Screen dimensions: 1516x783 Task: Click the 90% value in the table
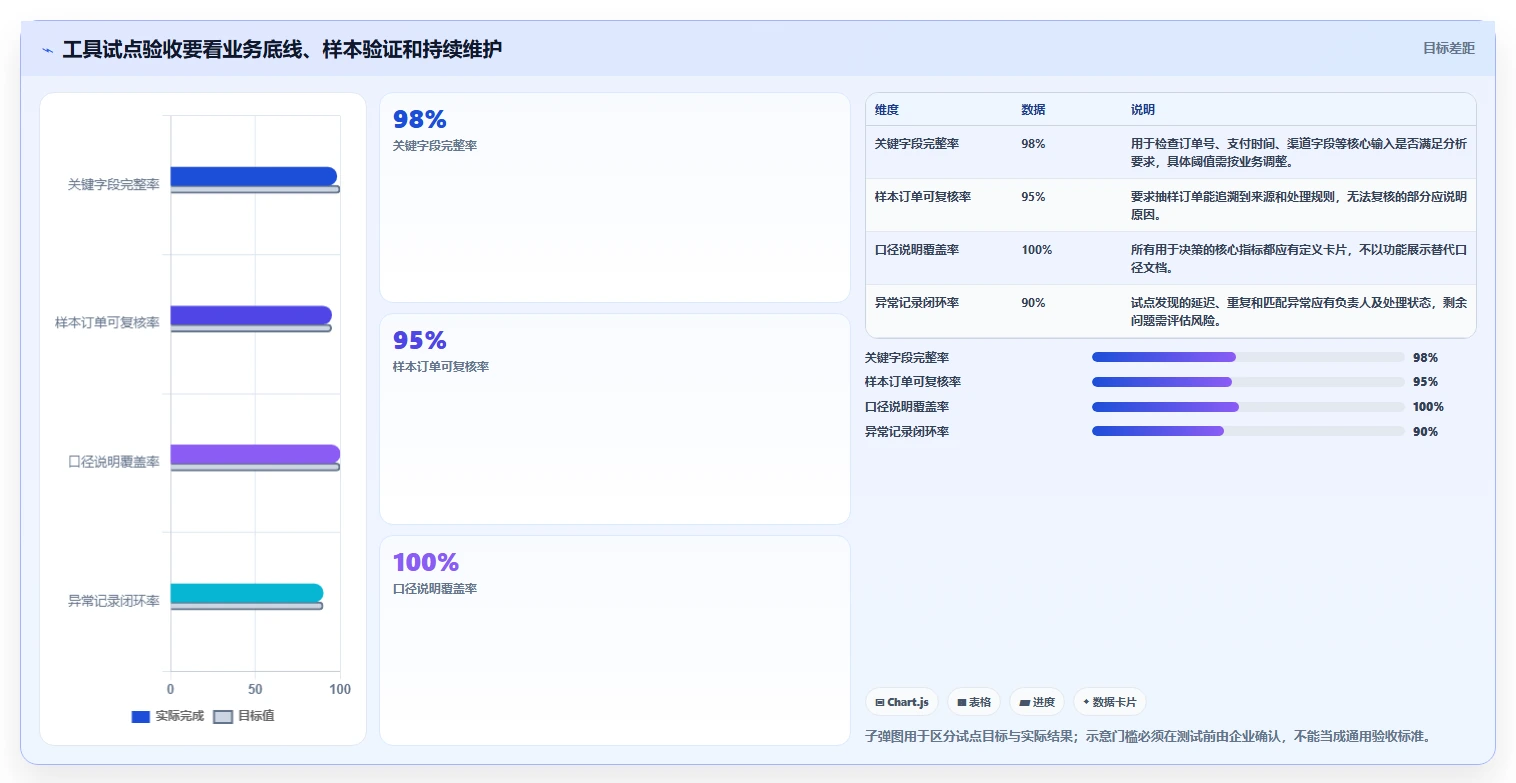(x=1033, y=303)
